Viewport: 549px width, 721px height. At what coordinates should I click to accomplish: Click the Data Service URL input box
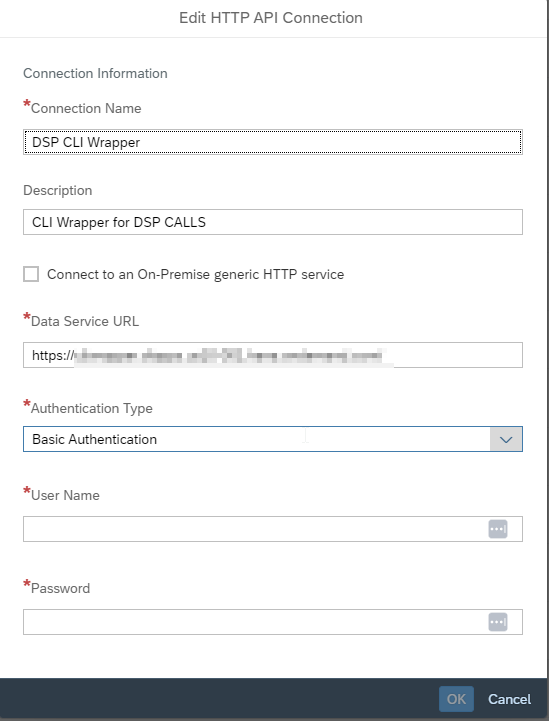point(273,355)
